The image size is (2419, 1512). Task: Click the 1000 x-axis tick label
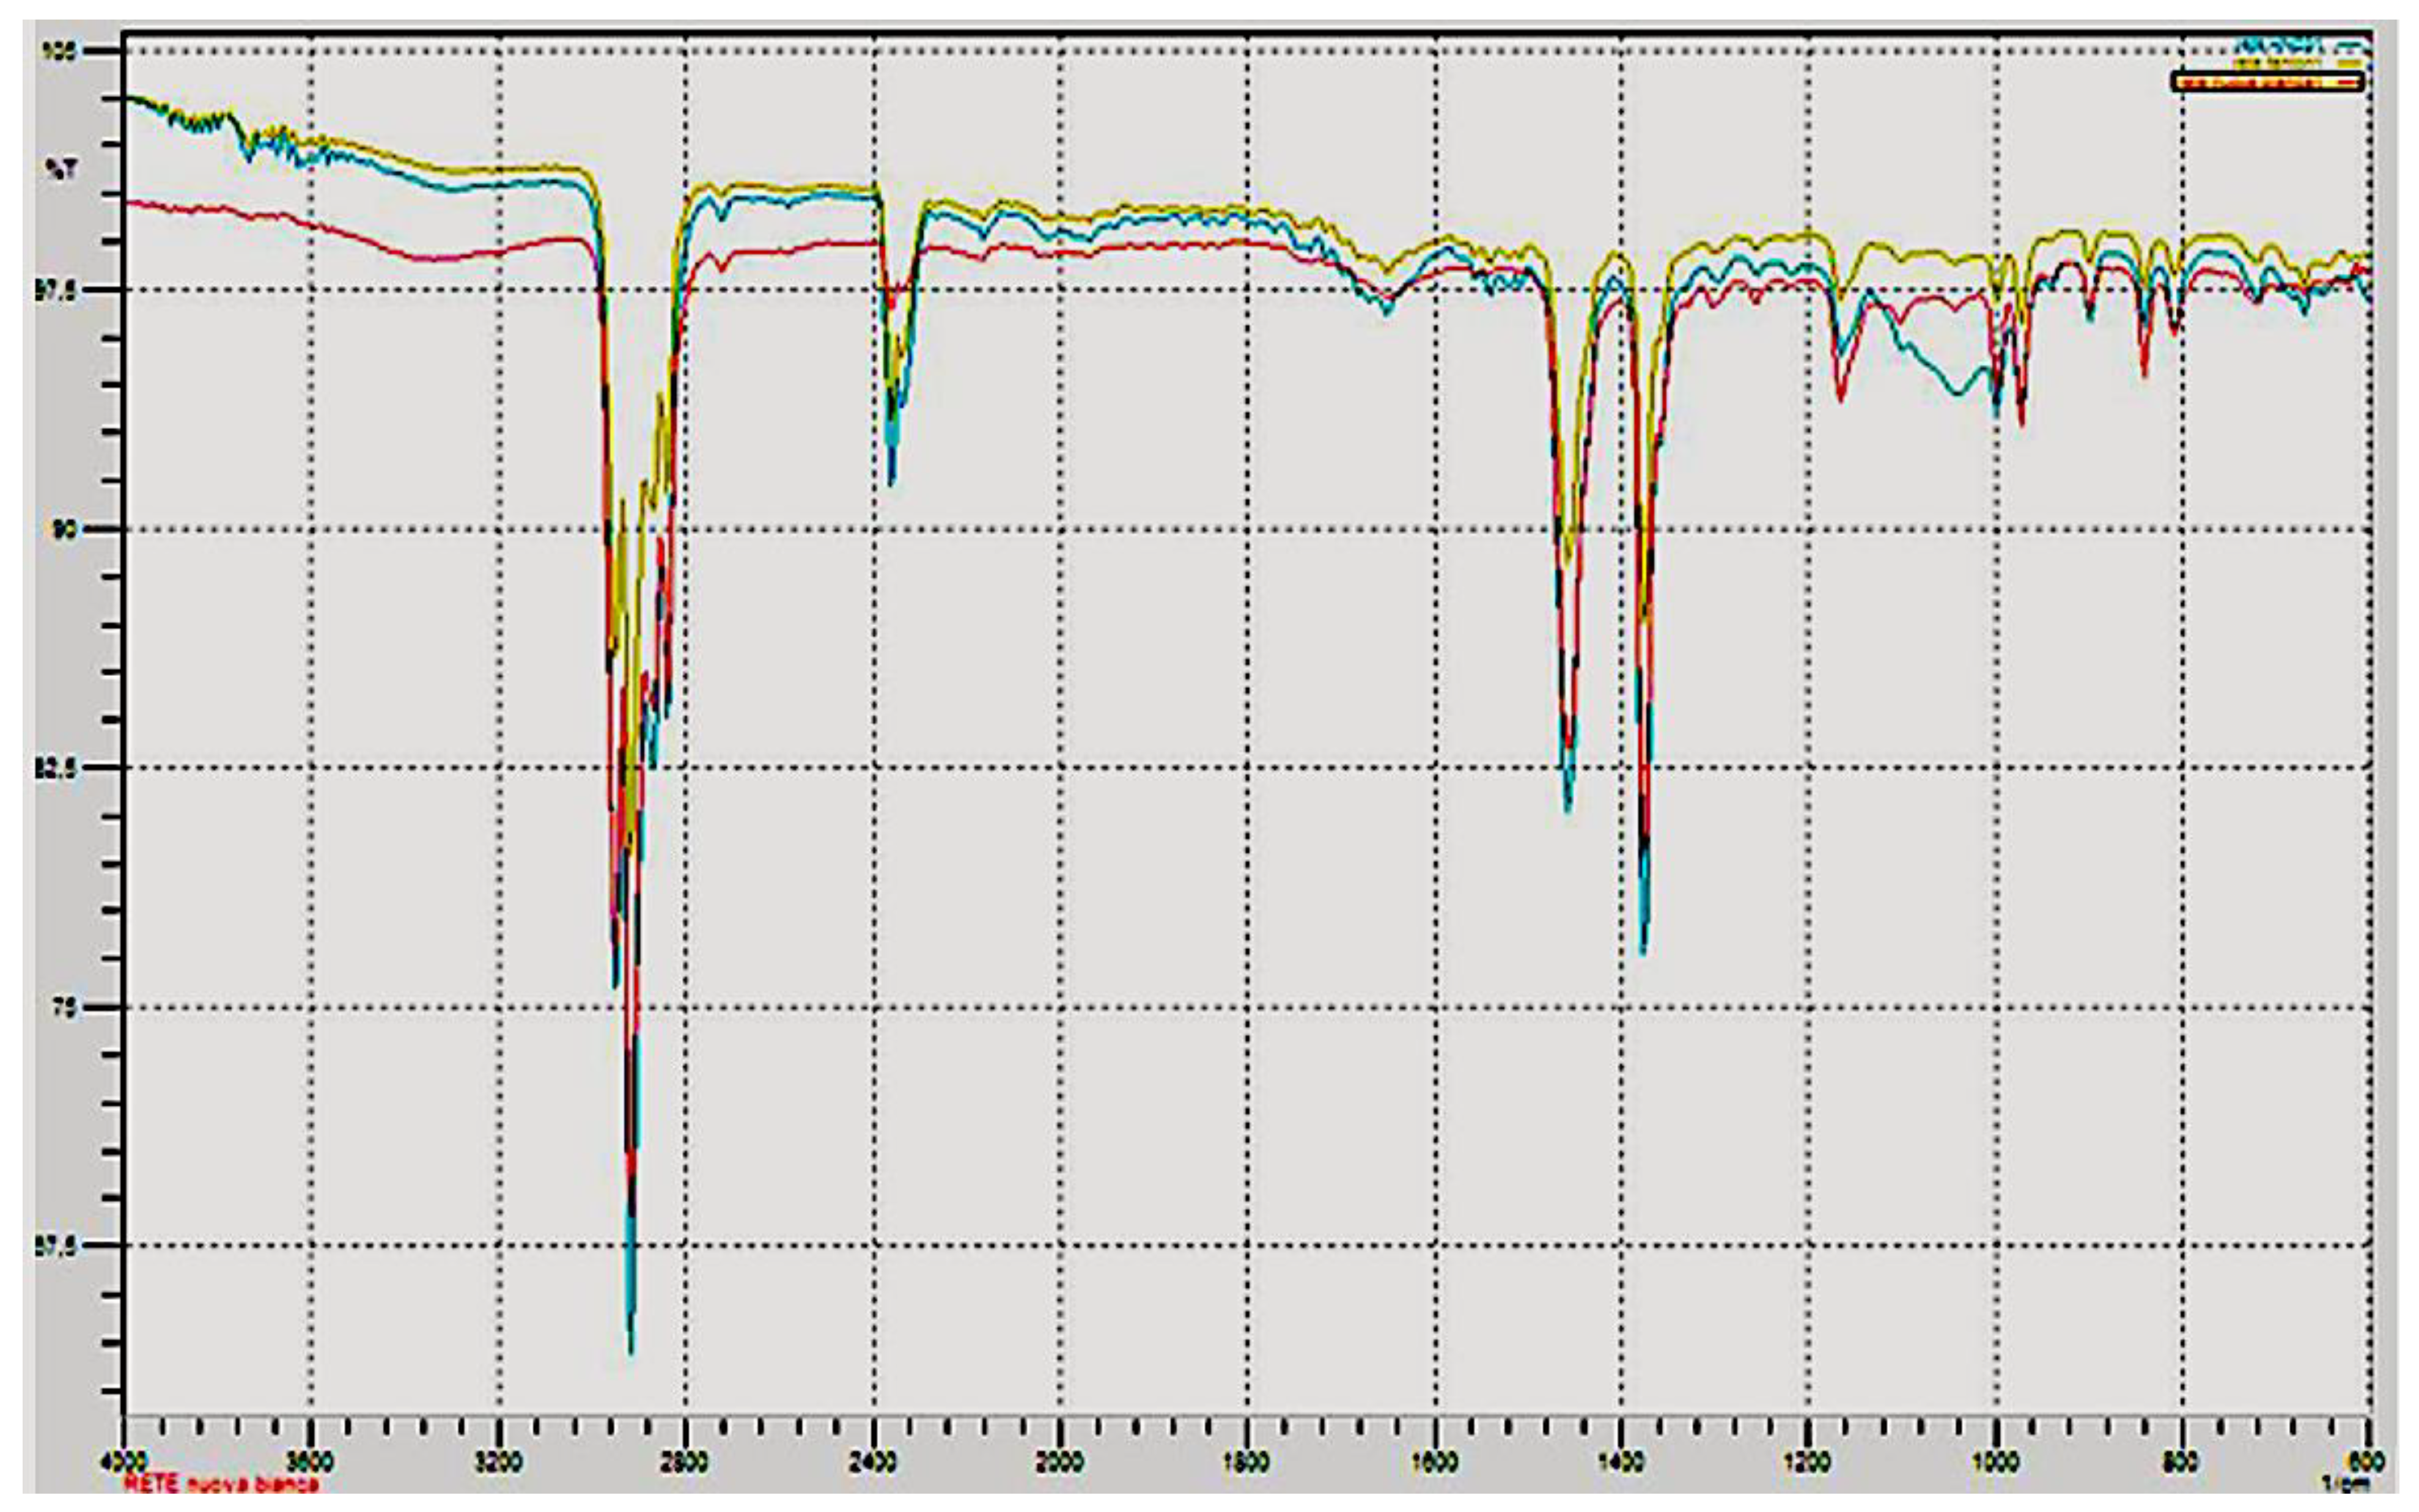point(1996,1462)
